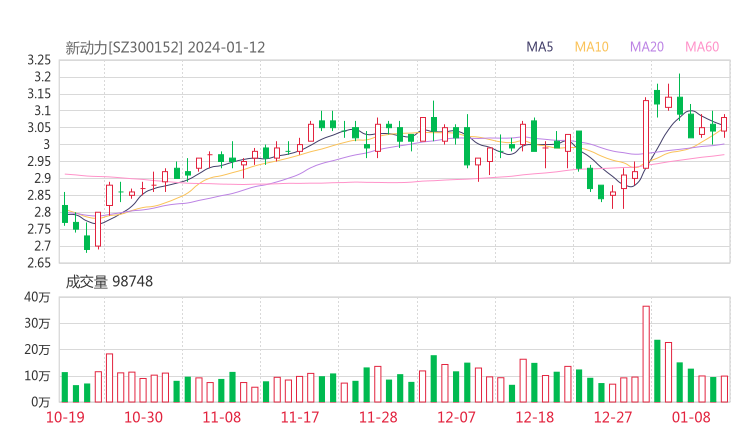Click the 30万 volume axis label

(37, 323)
